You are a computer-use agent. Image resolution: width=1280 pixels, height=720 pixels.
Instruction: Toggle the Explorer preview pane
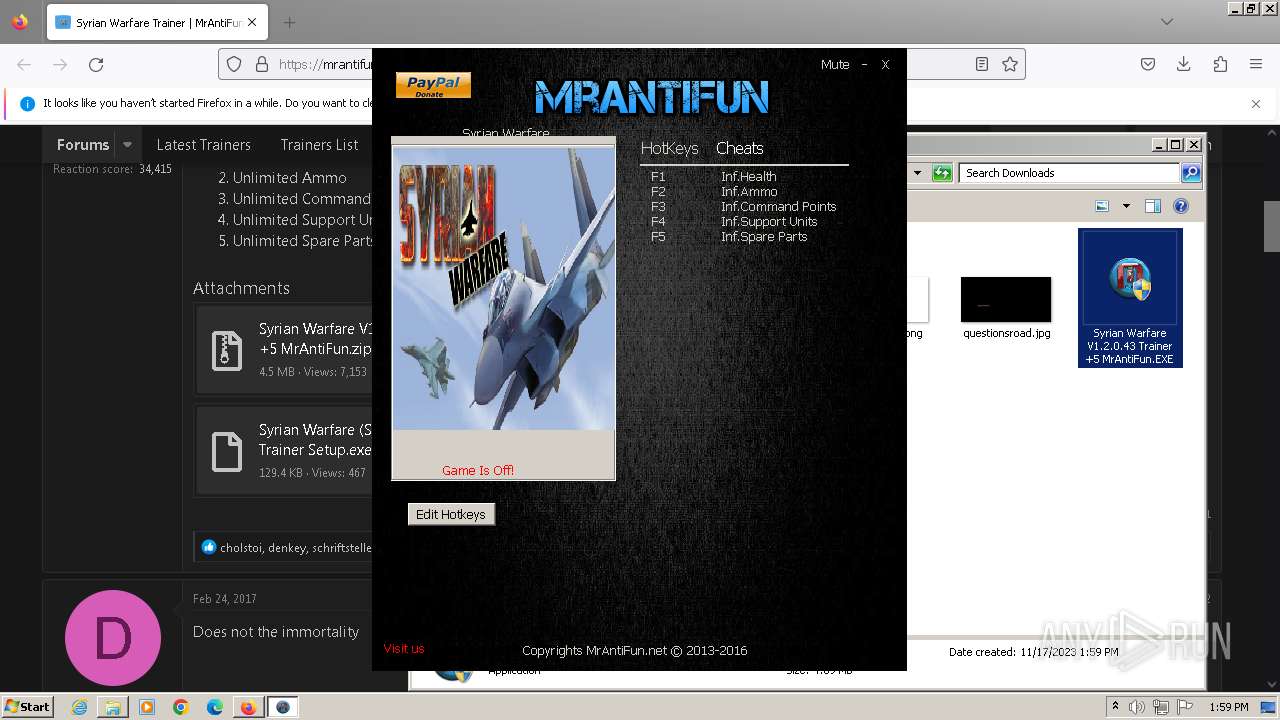pyautogui.click(x=1152, y=206)
